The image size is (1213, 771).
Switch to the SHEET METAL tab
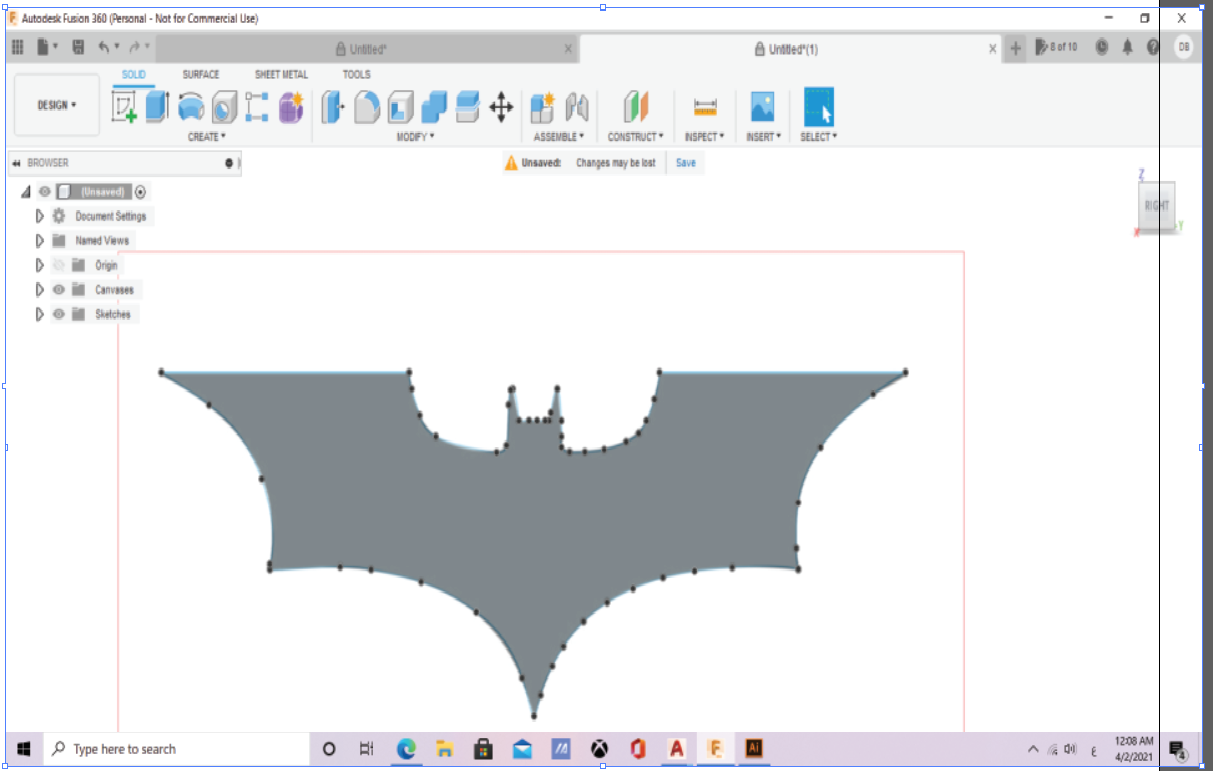281,74
